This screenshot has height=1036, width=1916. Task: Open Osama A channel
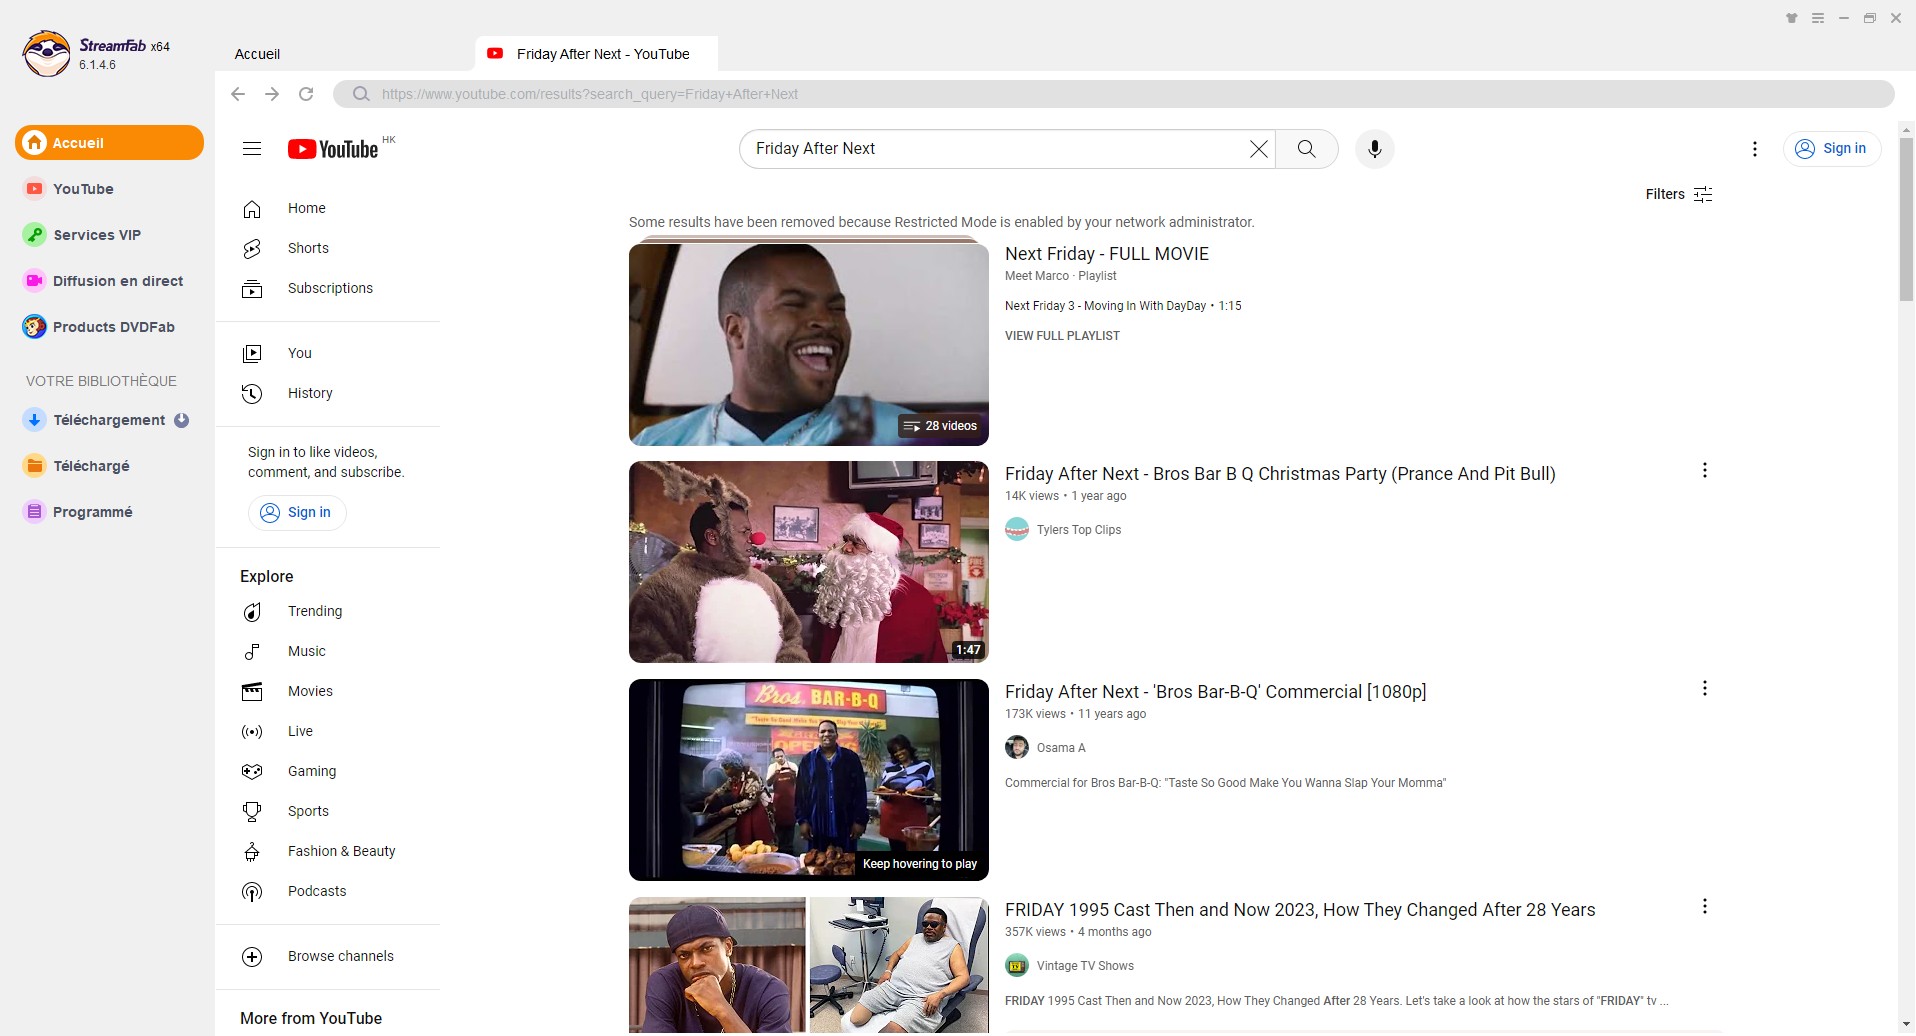1061,748
